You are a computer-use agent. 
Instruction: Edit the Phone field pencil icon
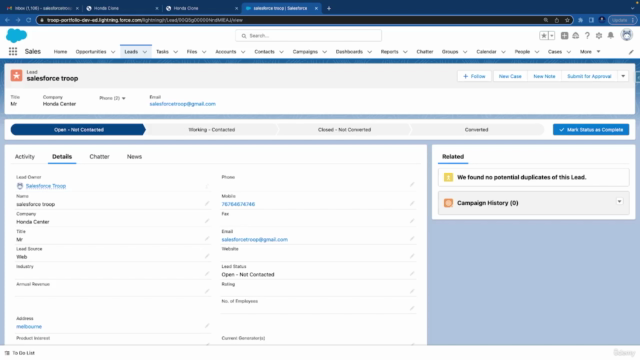click(412, 184)
